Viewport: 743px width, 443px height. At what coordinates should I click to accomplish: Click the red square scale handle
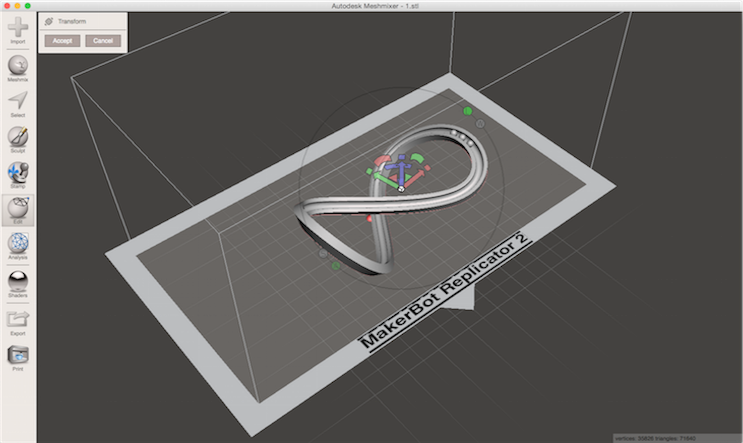coord(427,168)
